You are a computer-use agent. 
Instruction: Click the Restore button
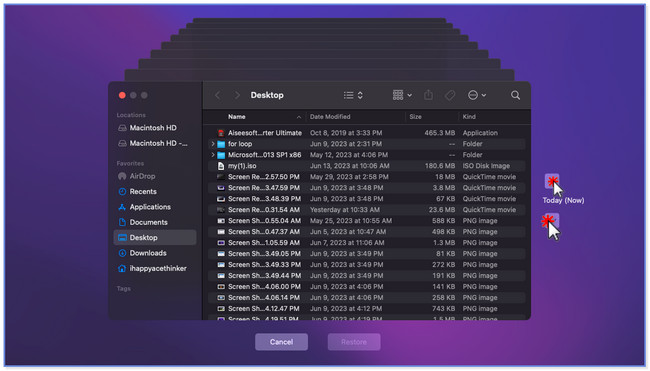(354, 342)
